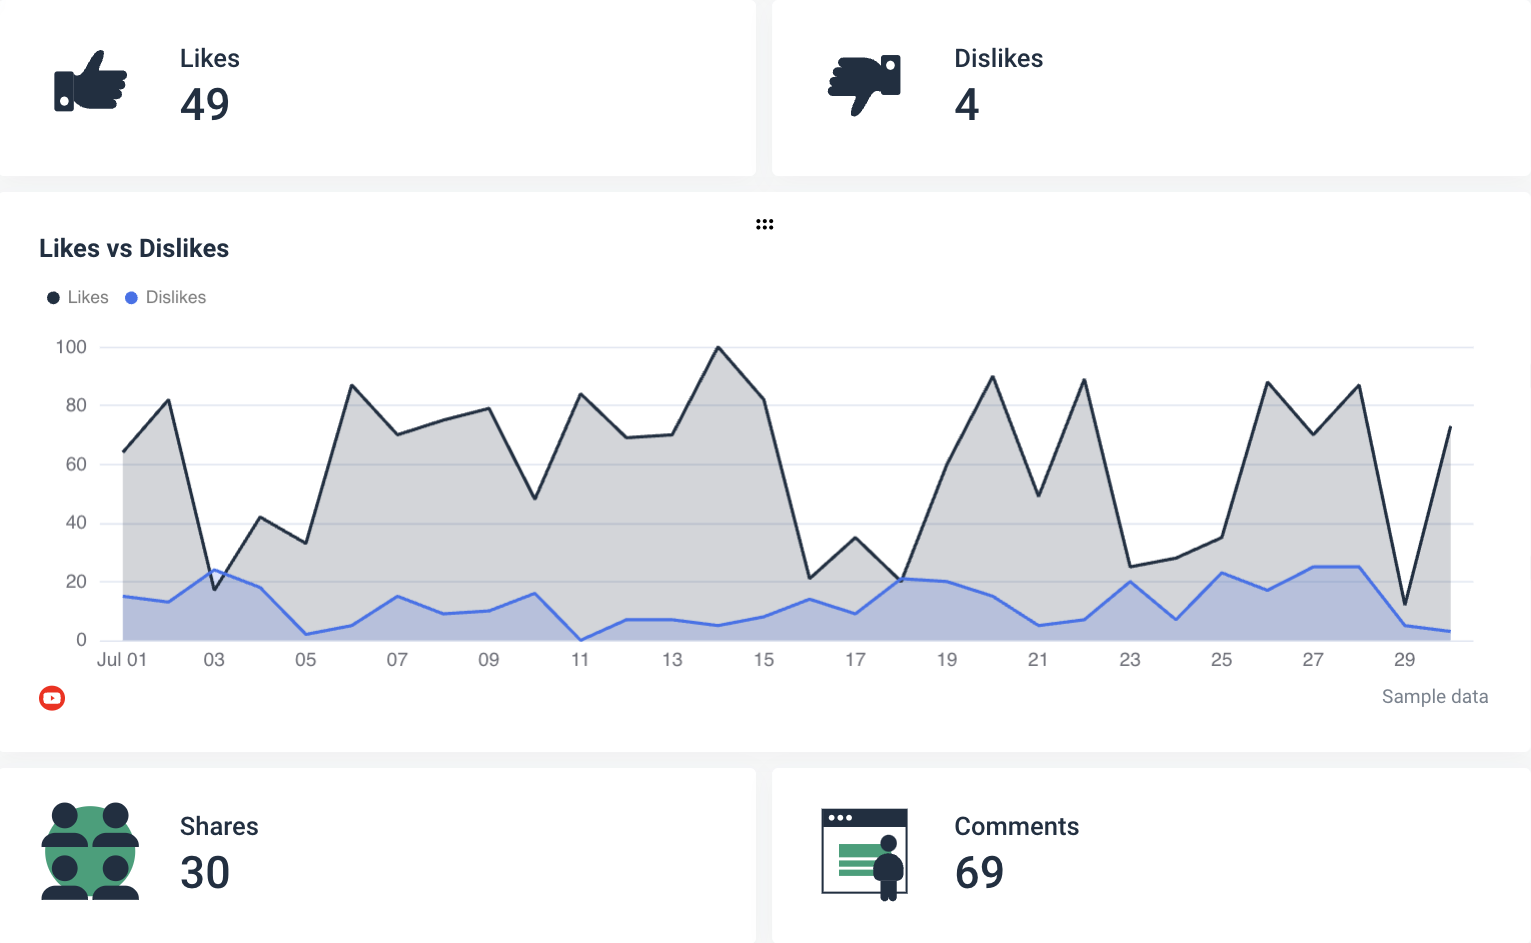Click the Likes count showing 49
This screenshot has width=1531, height=943.
(204, 104)
